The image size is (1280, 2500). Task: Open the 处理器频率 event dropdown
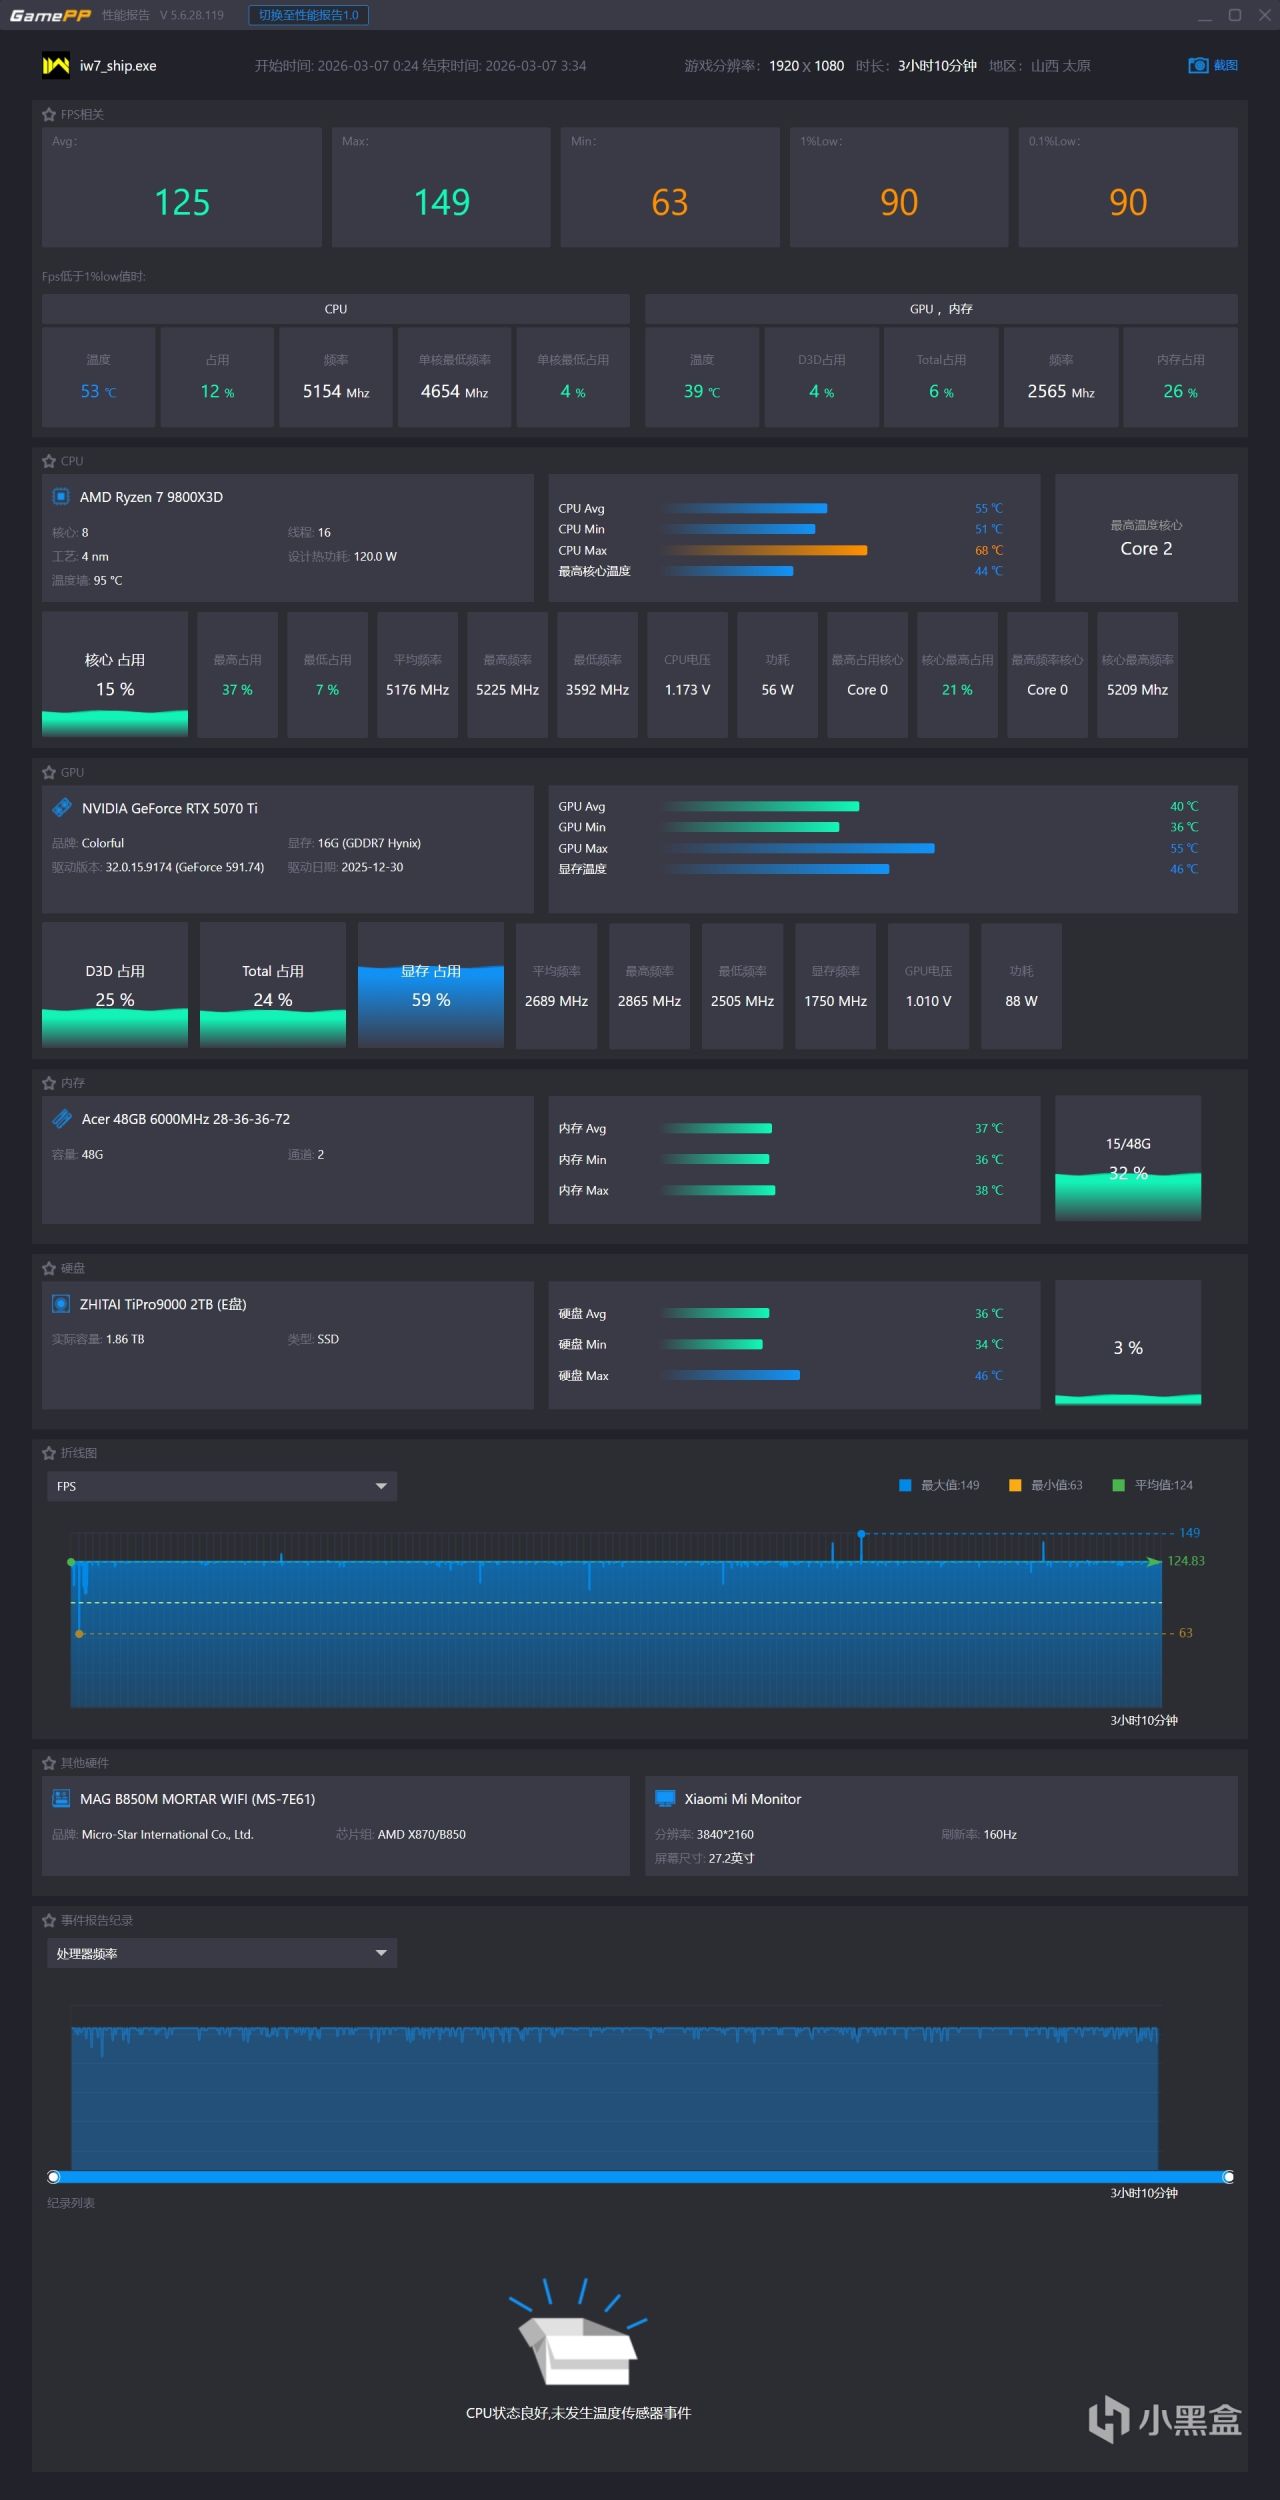click(x=222, y=1953)
